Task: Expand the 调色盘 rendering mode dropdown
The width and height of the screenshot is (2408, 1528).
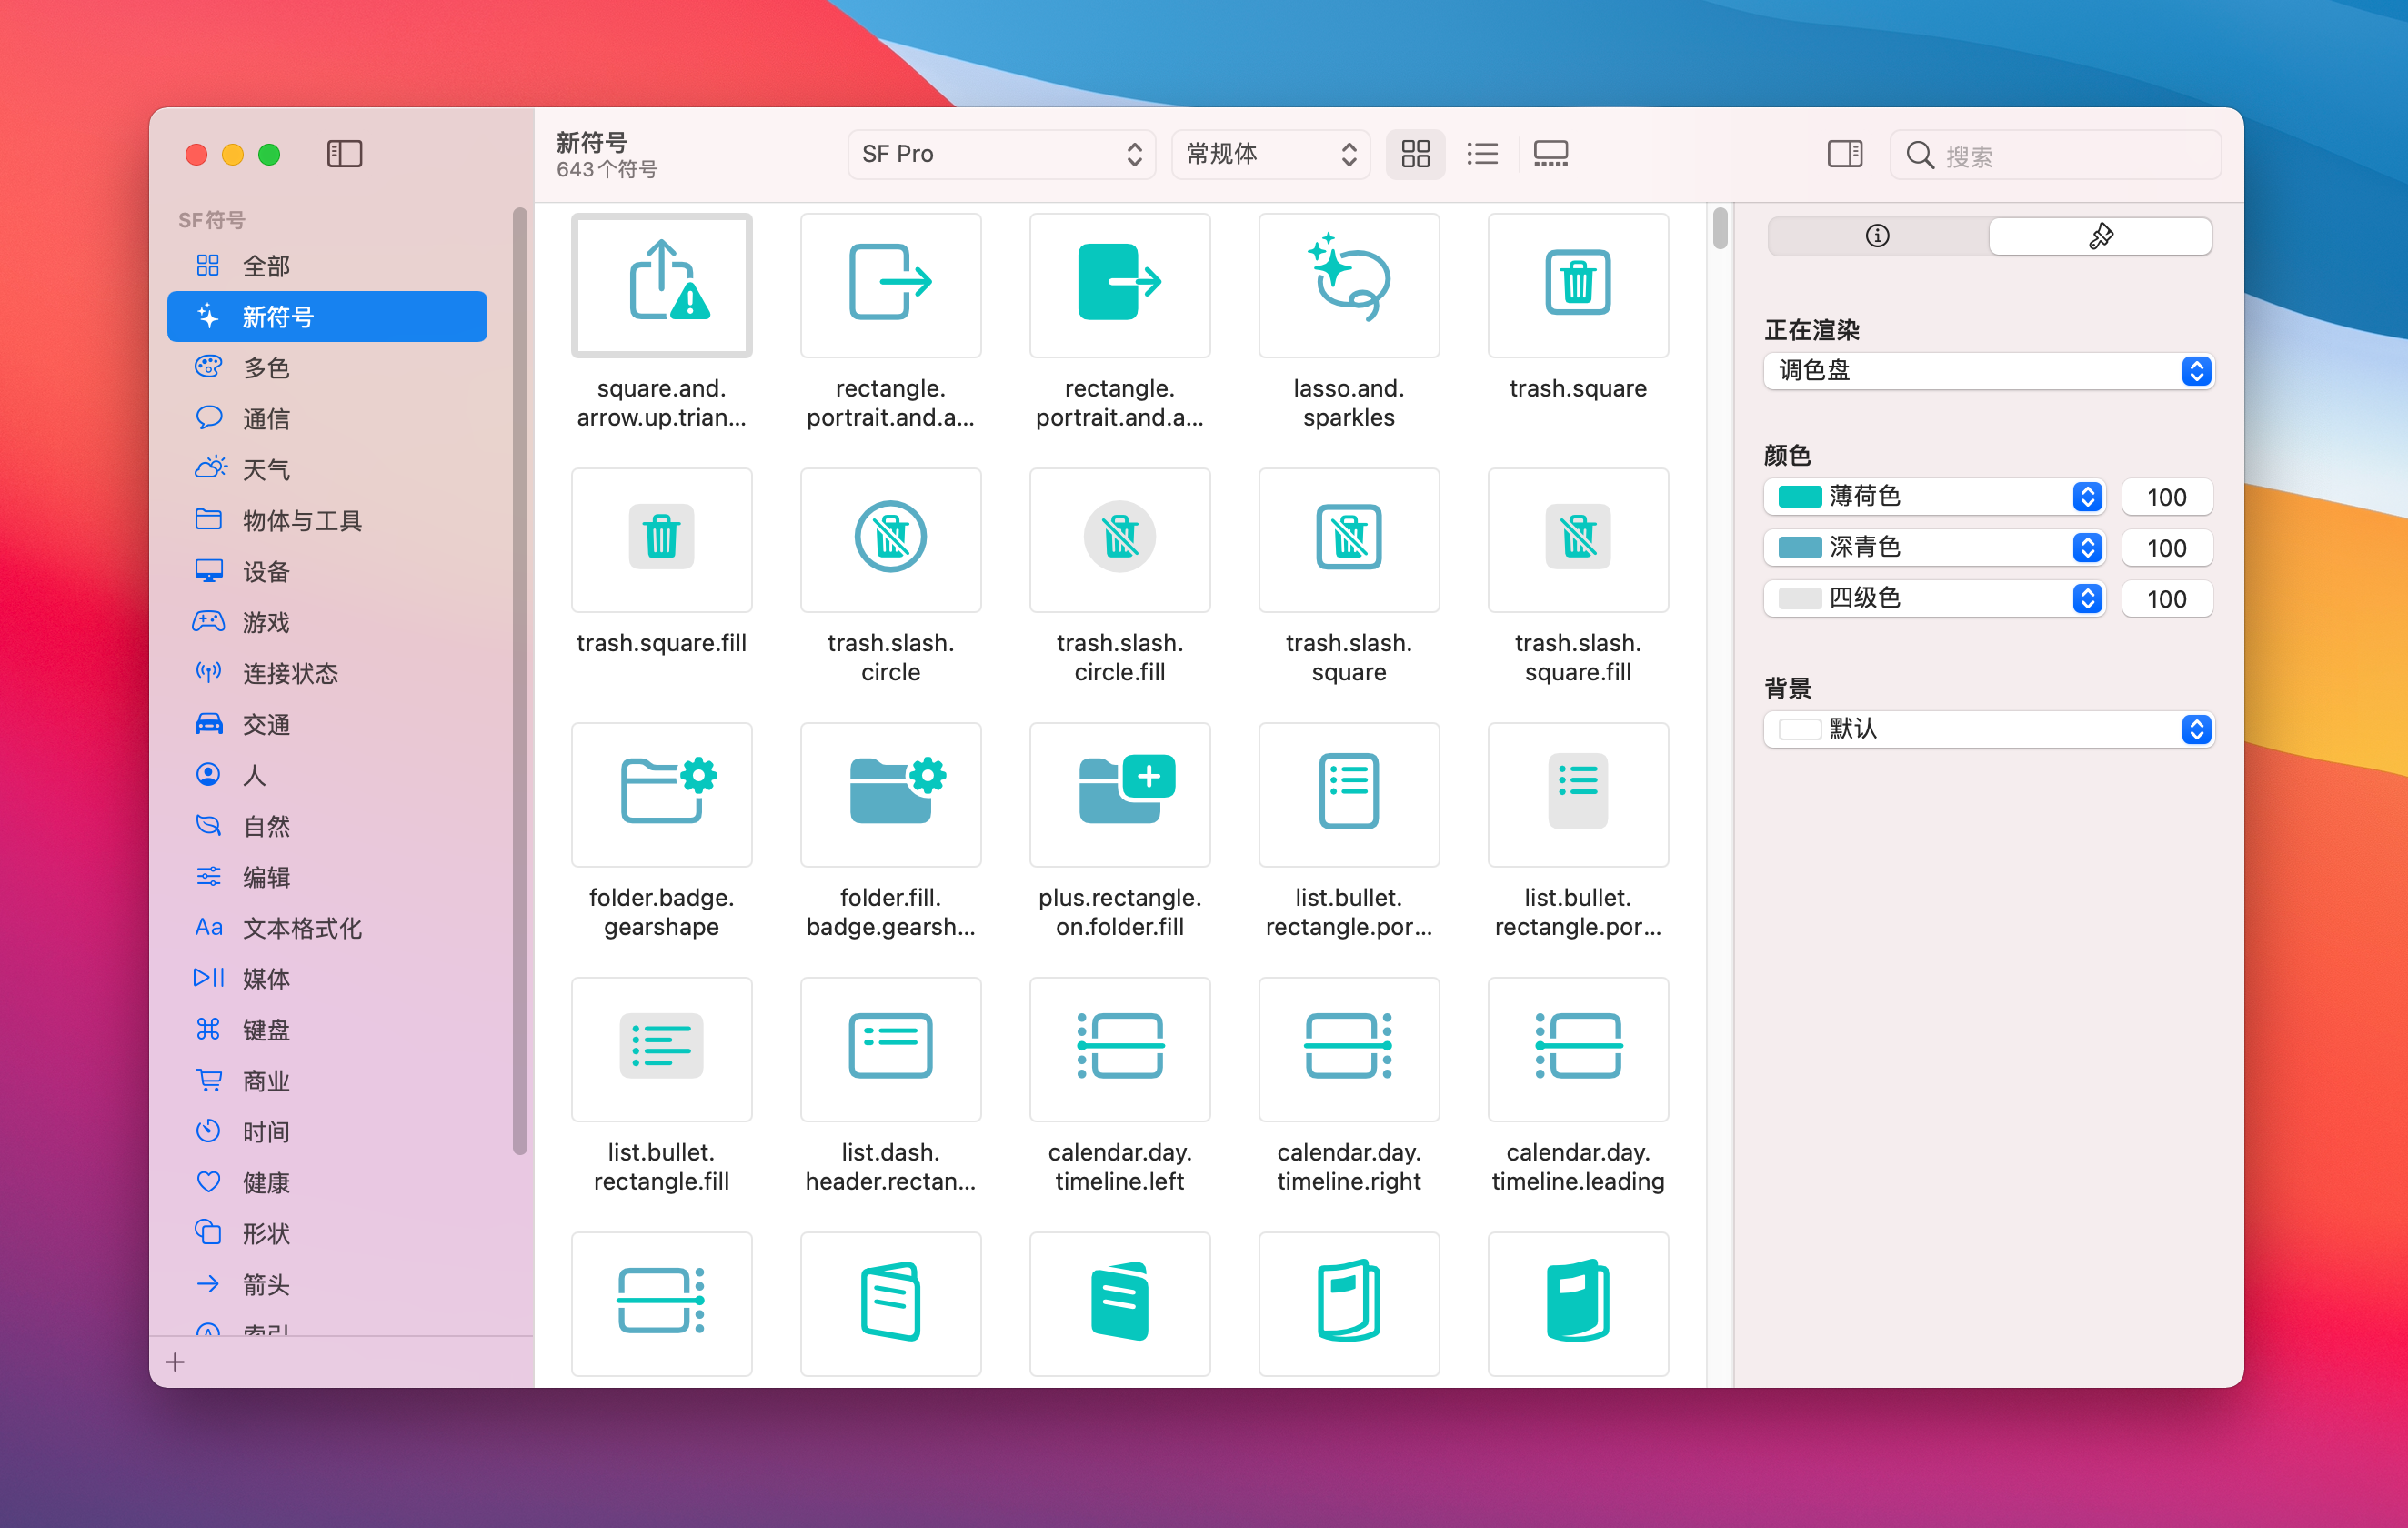Action: pyautogui.click(x=1988, y=371)
